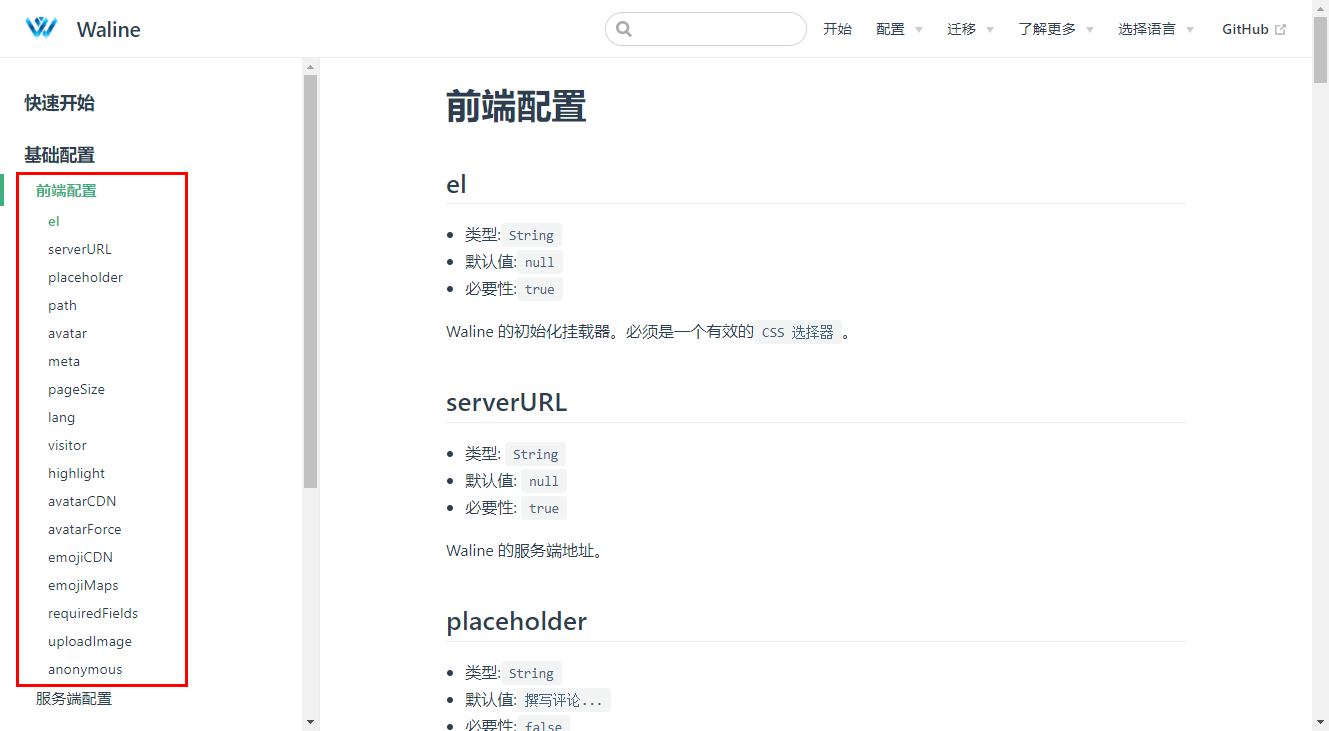
Task: Jump to path sidebar entry
Action: tap(62, 305)
